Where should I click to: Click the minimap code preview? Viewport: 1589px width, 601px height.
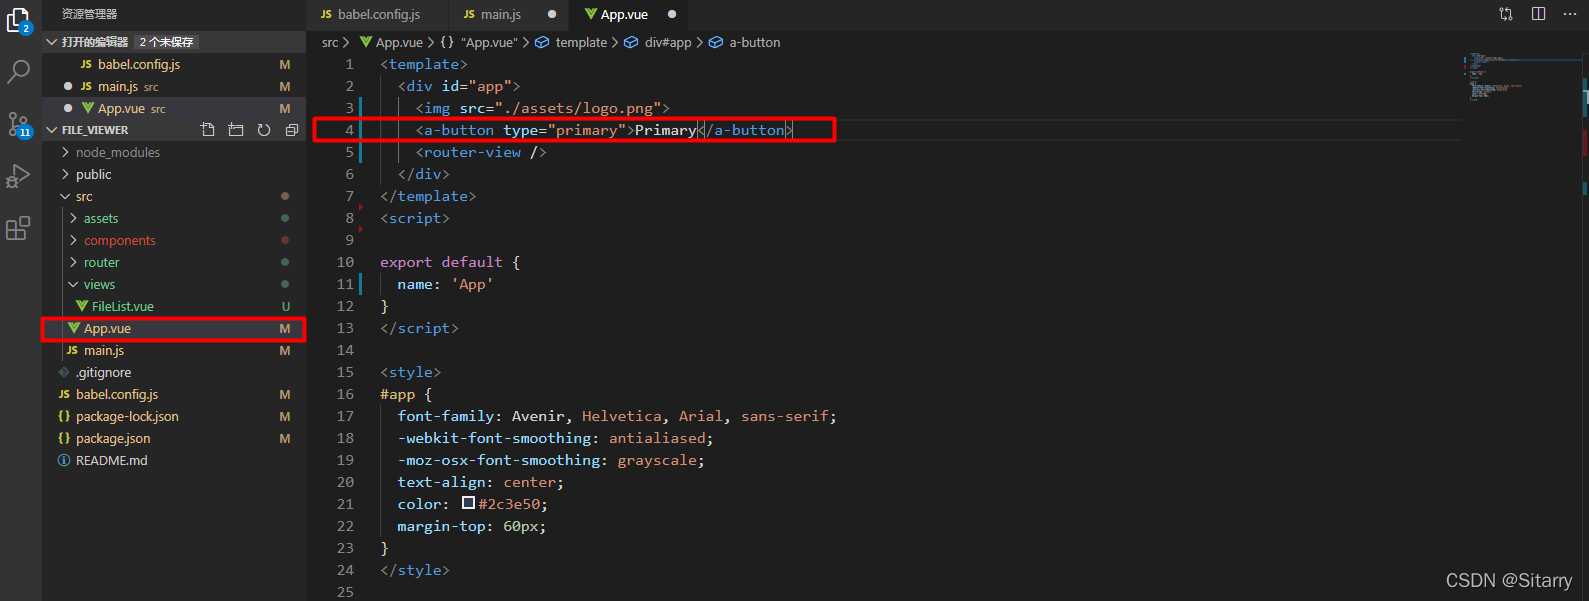pyautogui.click(x=1520, y=76)
